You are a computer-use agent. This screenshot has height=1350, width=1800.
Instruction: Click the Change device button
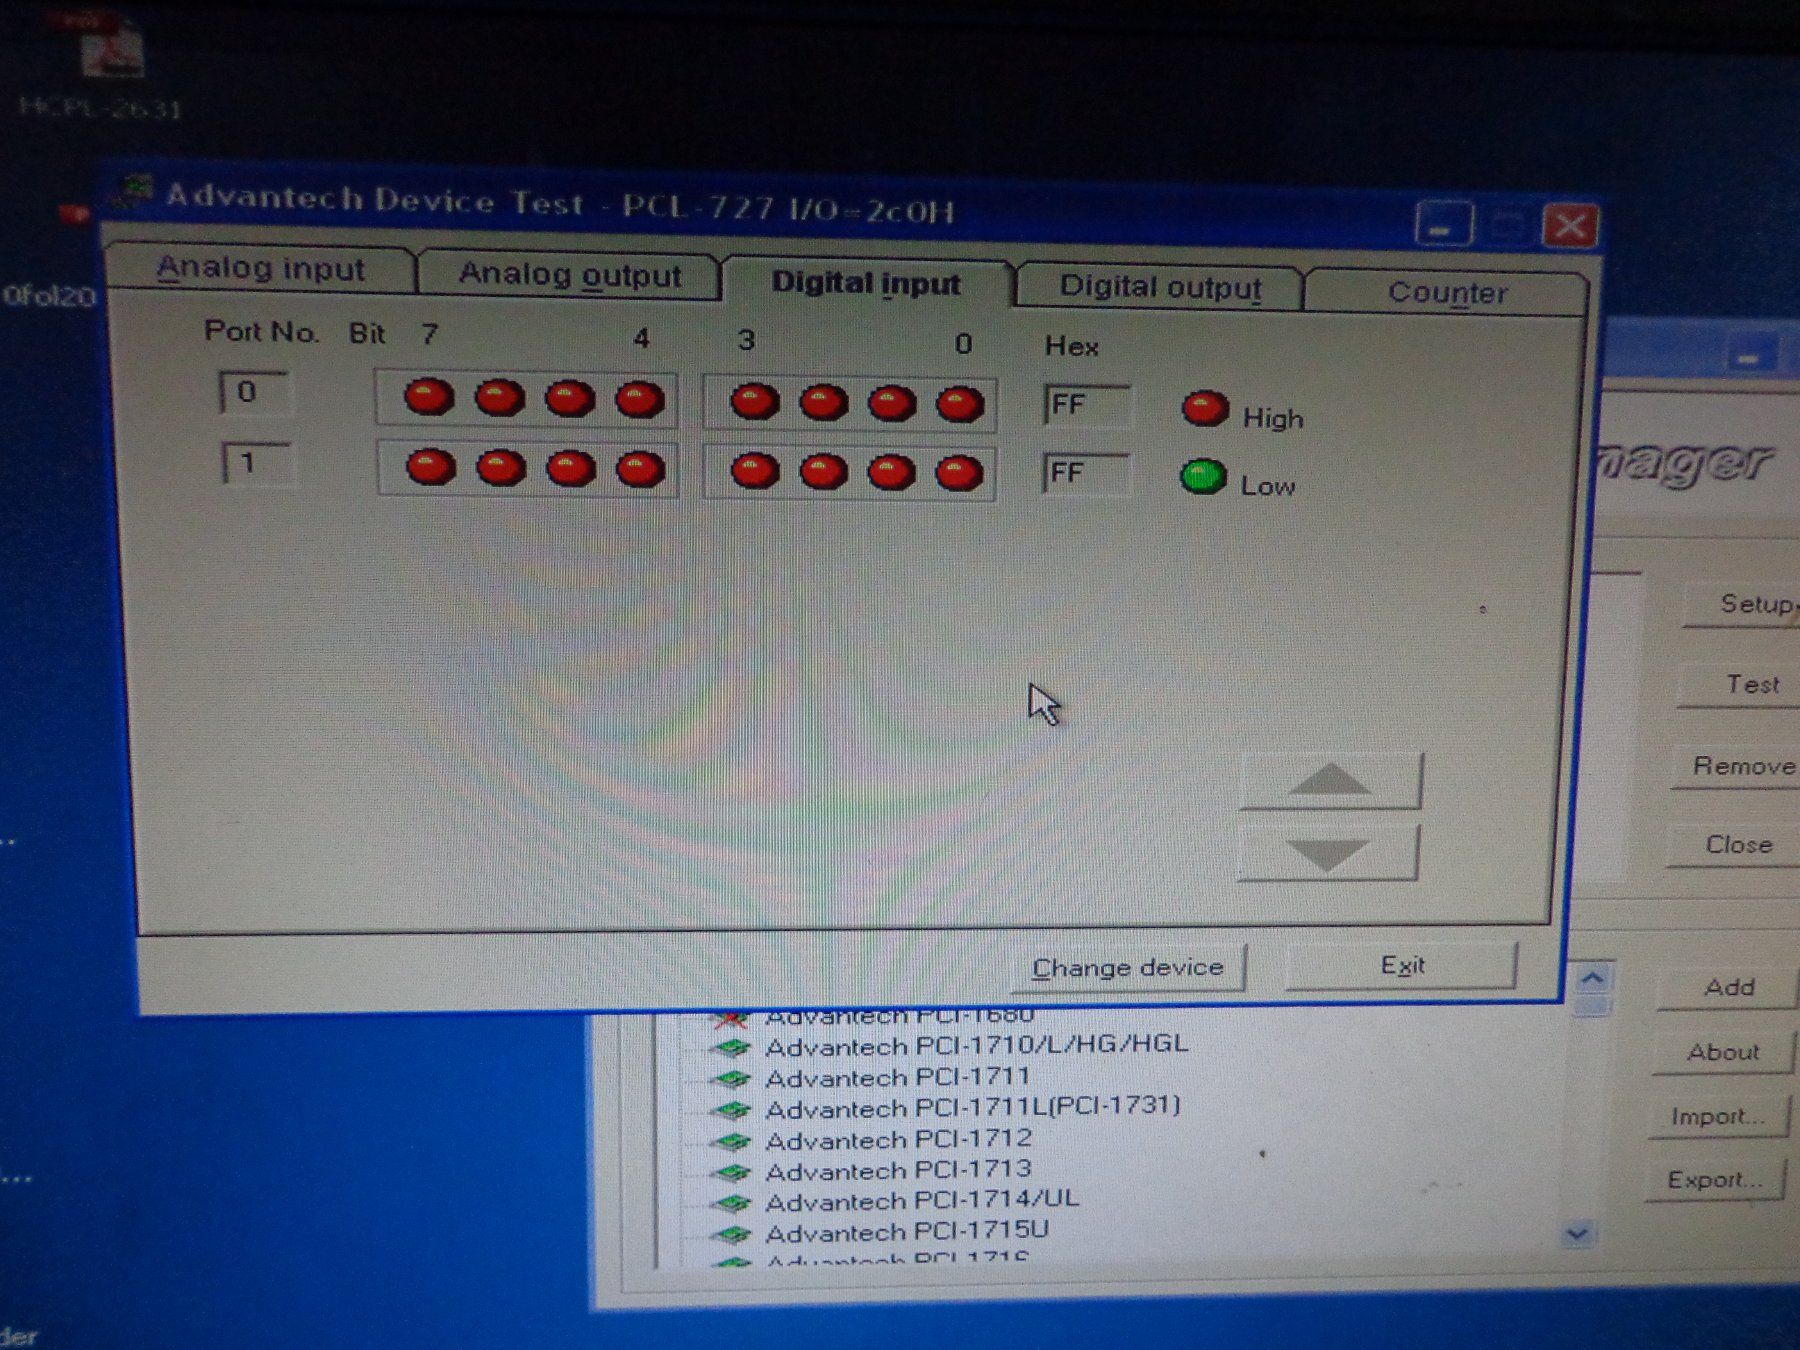[1128, 968]
